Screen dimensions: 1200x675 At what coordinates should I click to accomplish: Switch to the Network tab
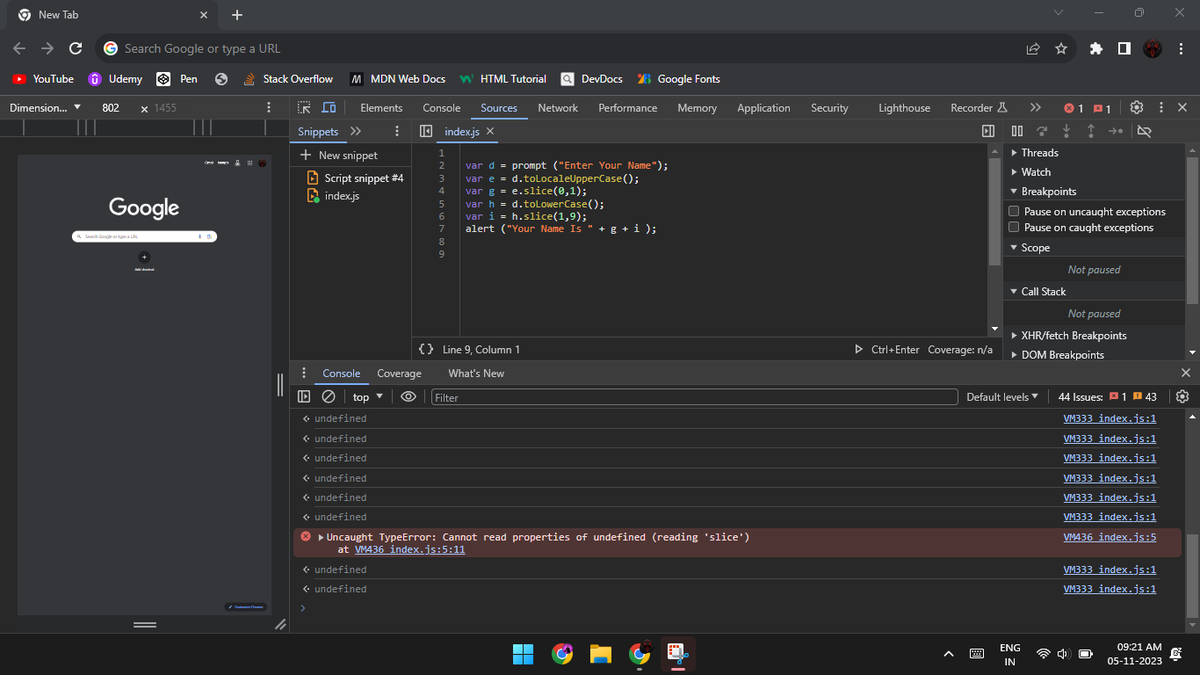[x=557, y=108]
